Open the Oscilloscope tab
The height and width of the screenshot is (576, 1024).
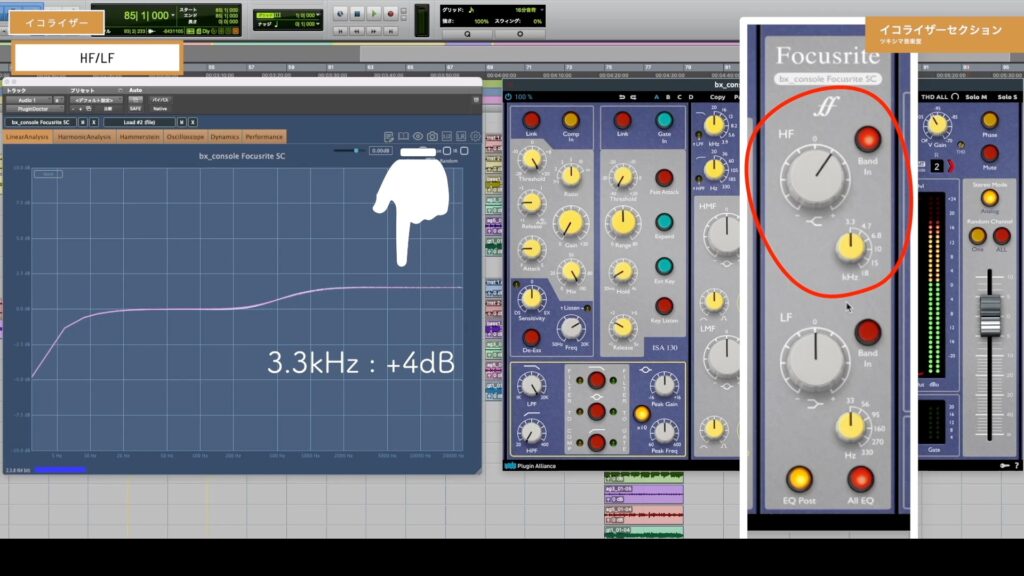185,137
